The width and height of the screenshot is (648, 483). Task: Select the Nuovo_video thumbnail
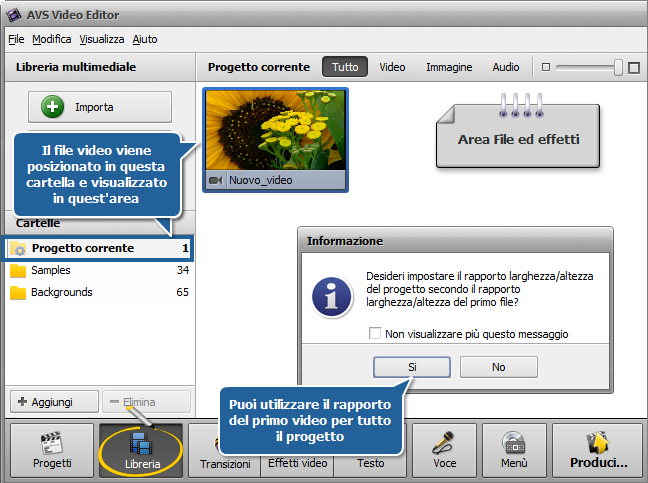click(275, 140)
